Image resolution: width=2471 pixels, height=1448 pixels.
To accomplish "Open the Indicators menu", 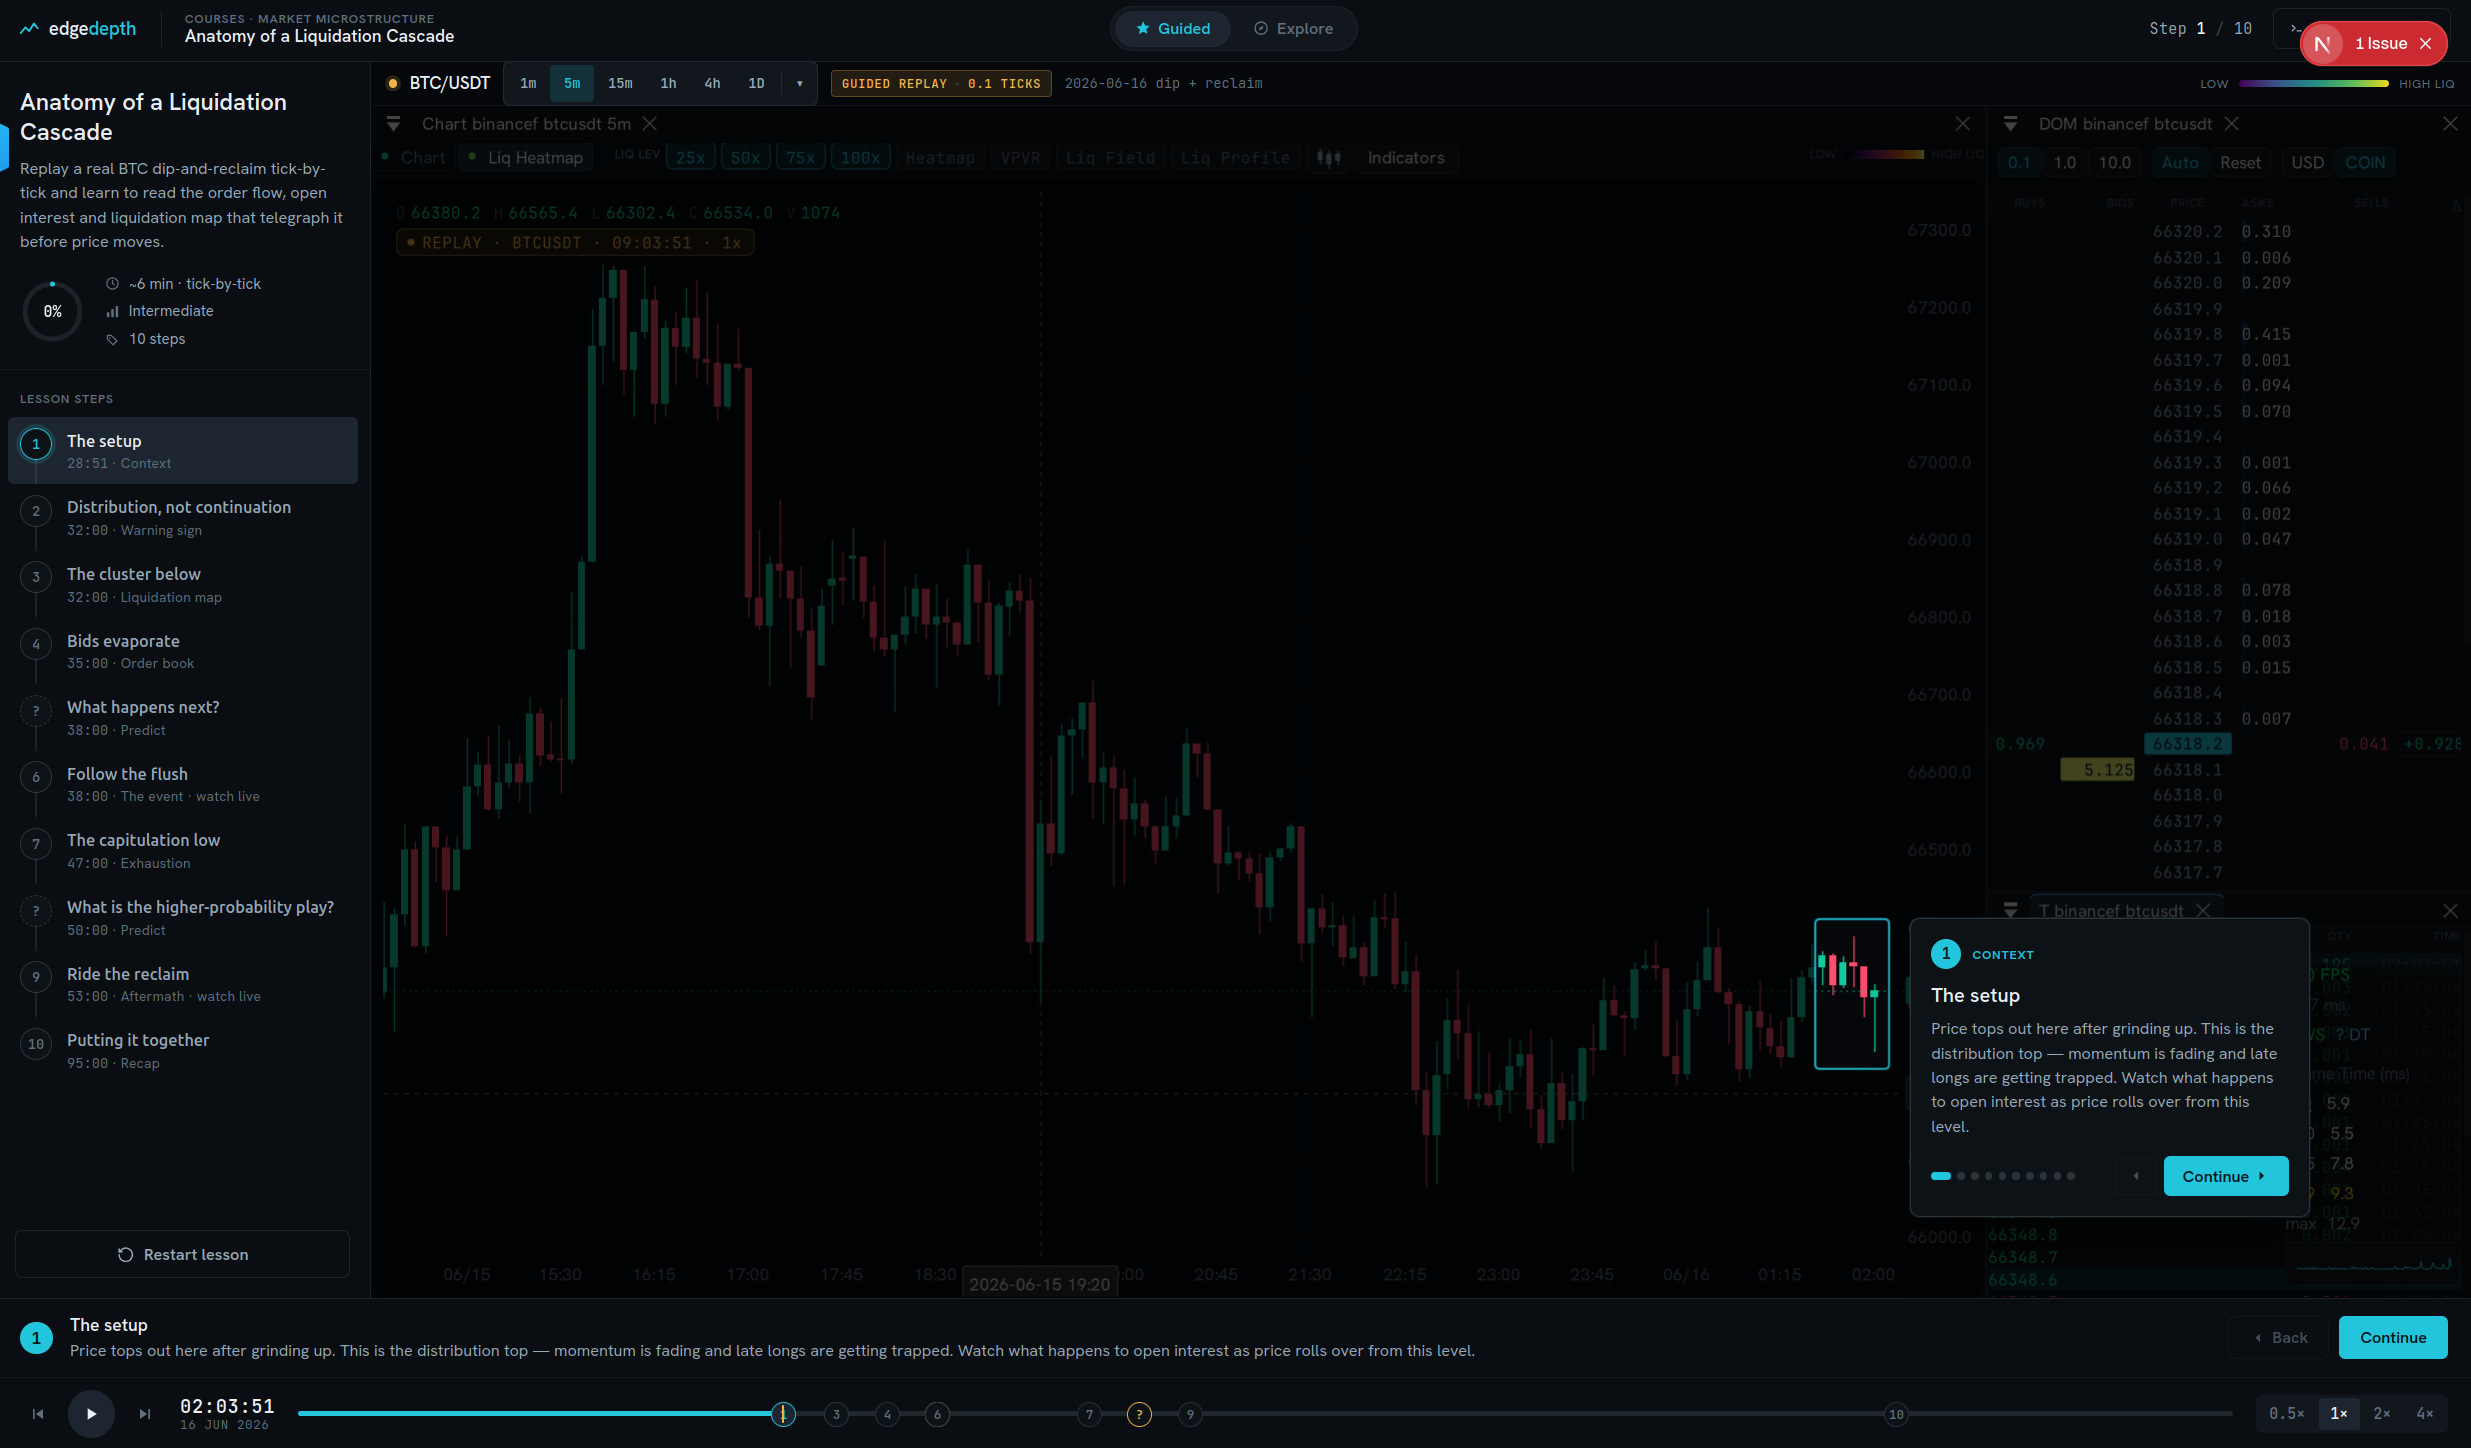I will 1406,158.
